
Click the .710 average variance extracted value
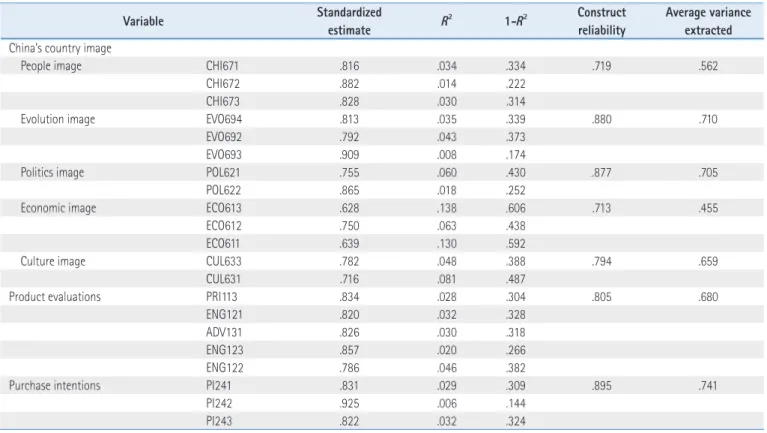(x=708, y=119)
